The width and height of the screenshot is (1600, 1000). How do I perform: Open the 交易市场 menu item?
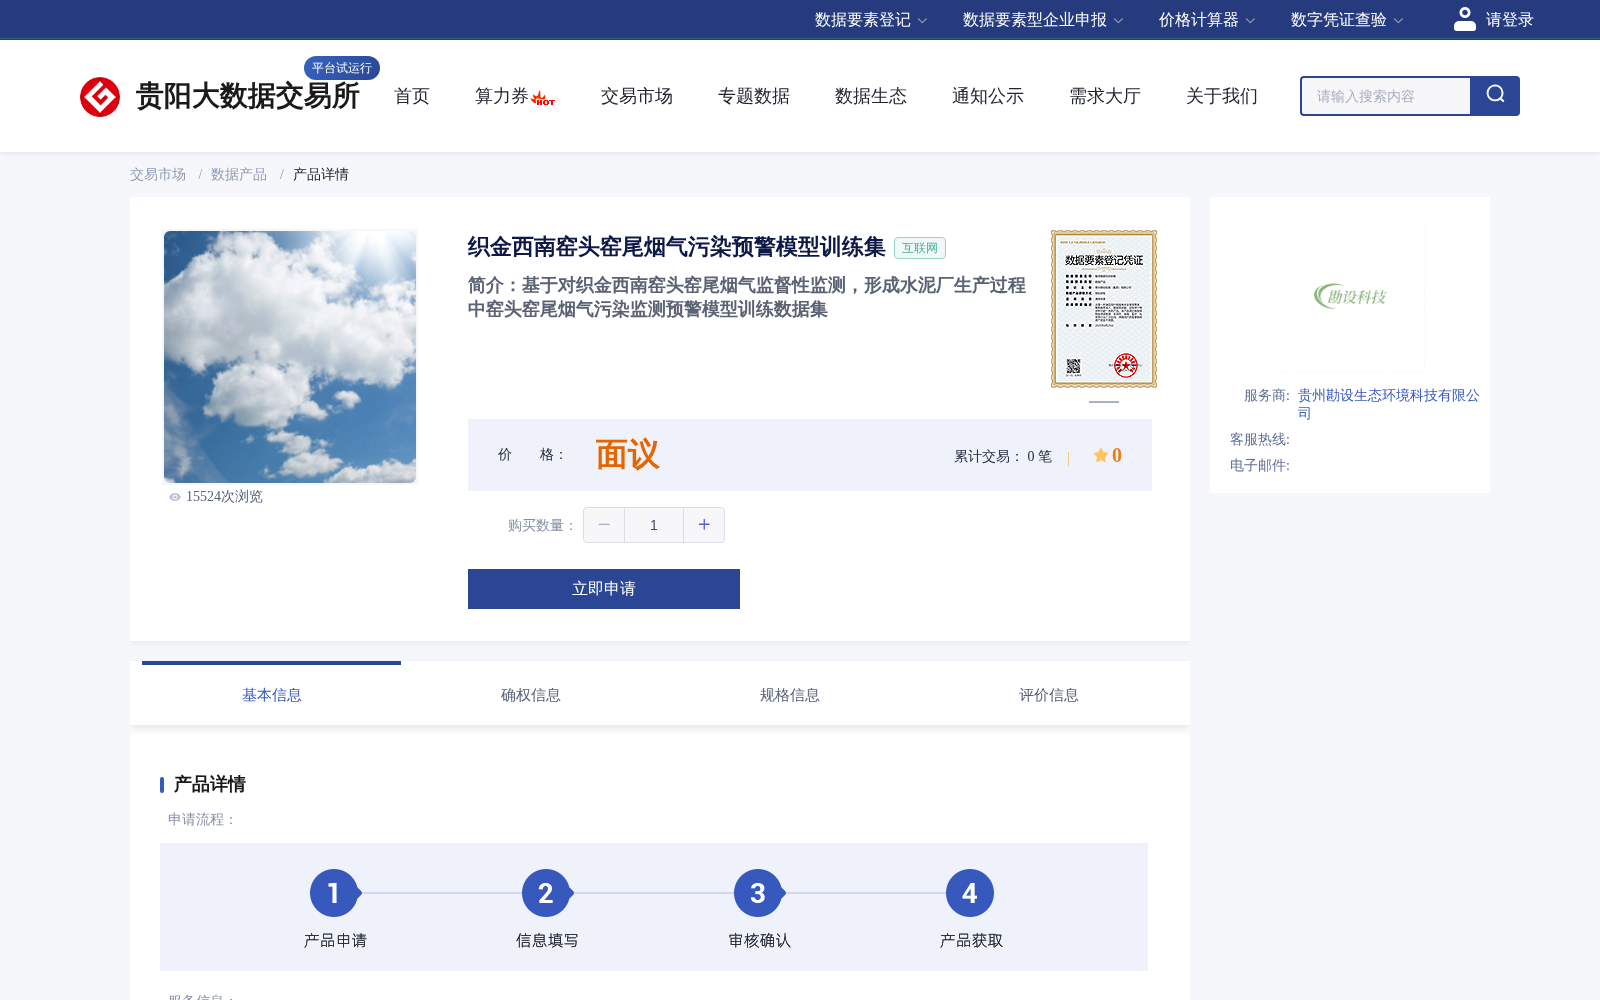point(637,96)
